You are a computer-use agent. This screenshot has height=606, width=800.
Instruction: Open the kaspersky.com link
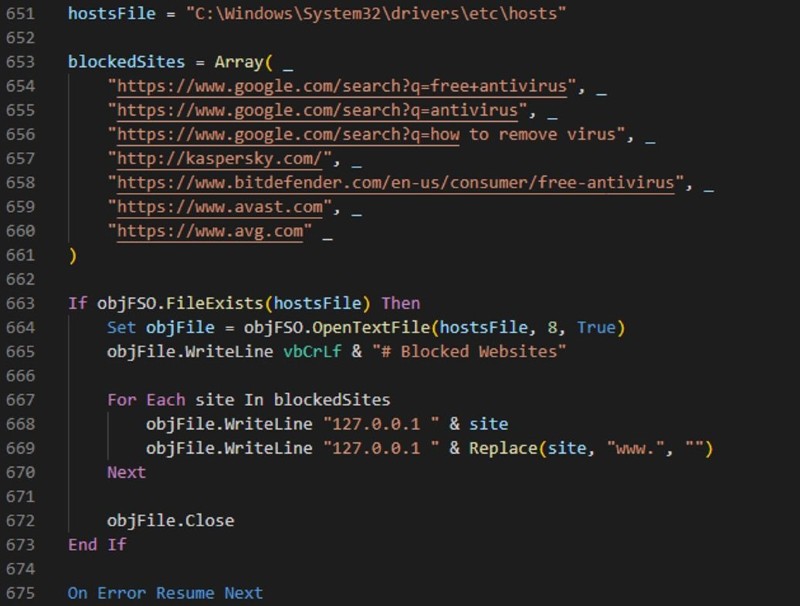click(220, 158)
